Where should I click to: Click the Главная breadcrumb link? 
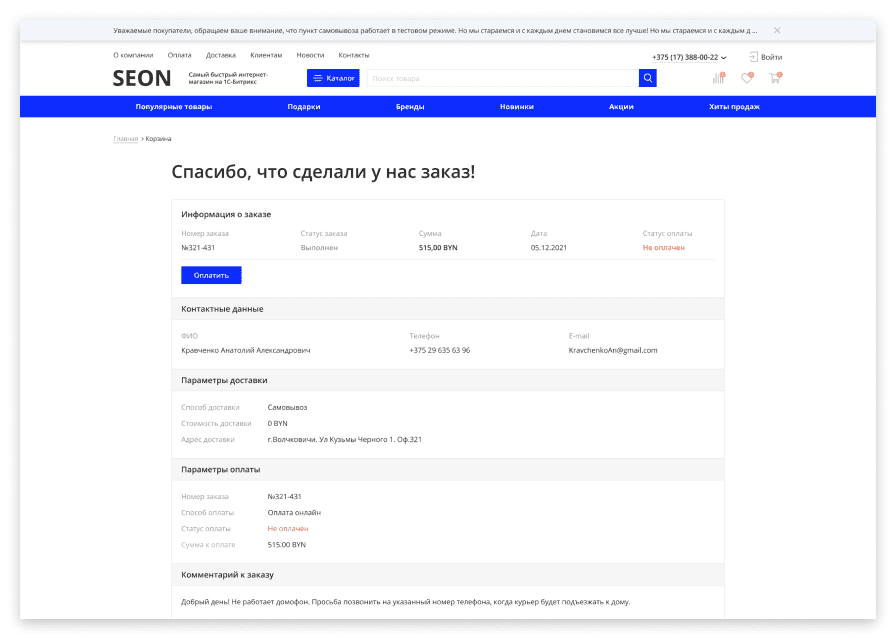pos(126,138)
